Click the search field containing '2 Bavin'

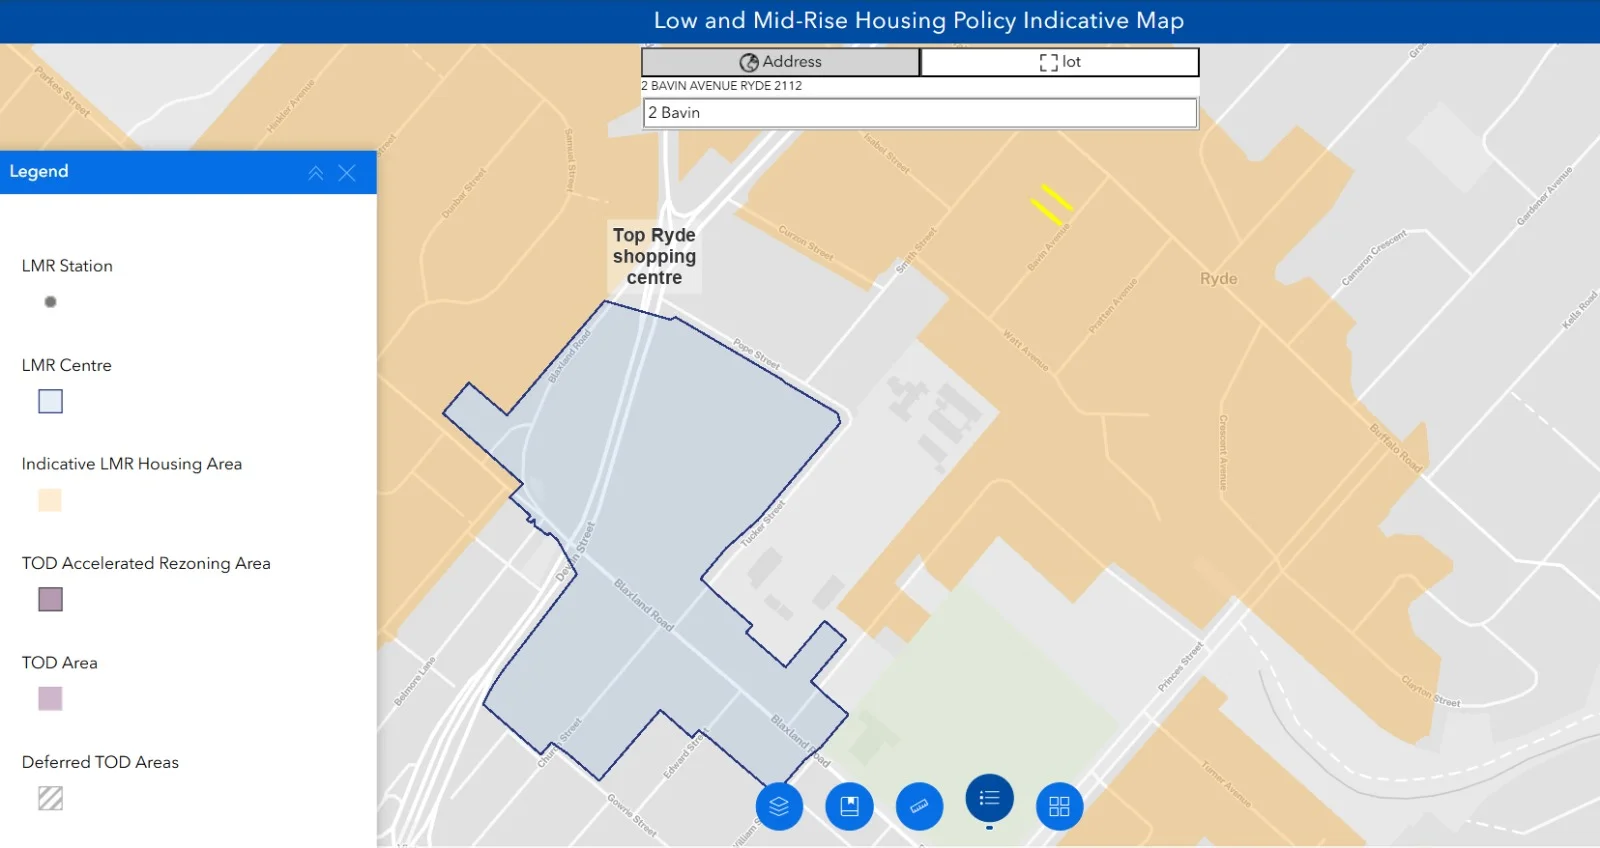[x=919, y=113]
